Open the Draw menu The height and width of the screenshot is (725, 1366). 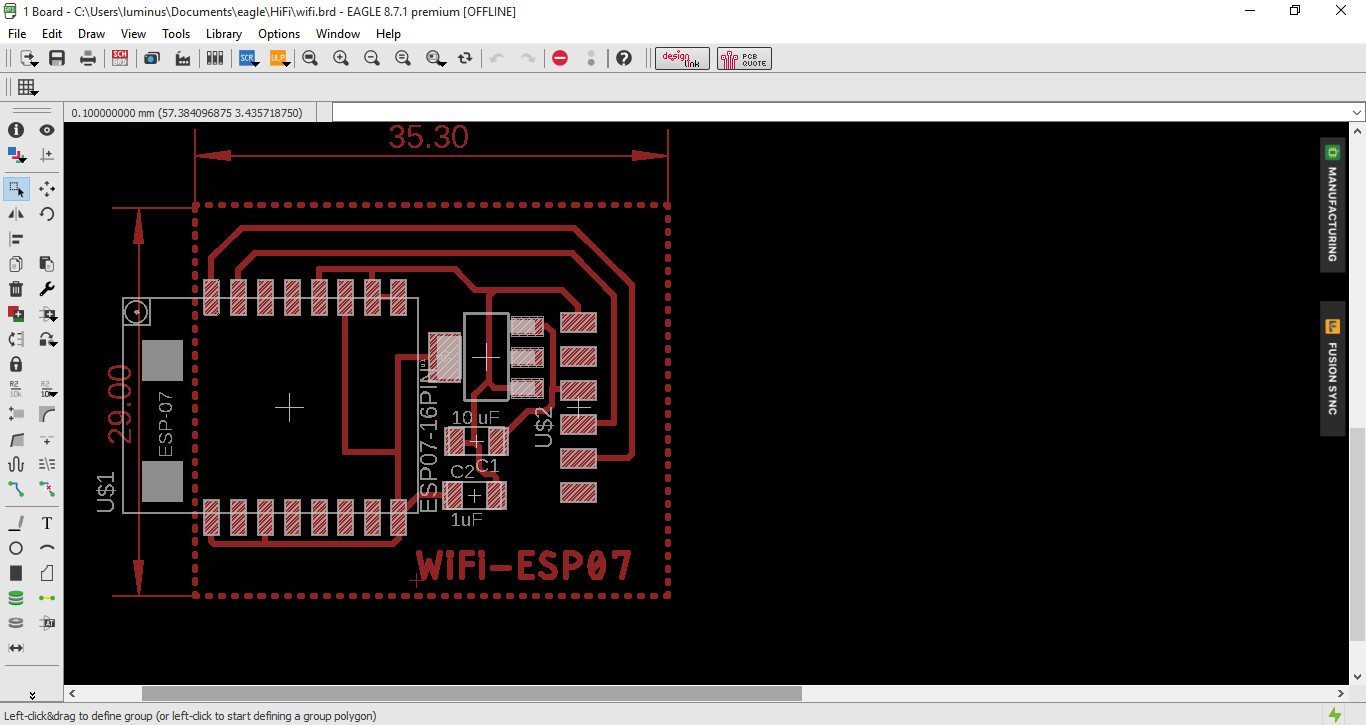point(91,33)
